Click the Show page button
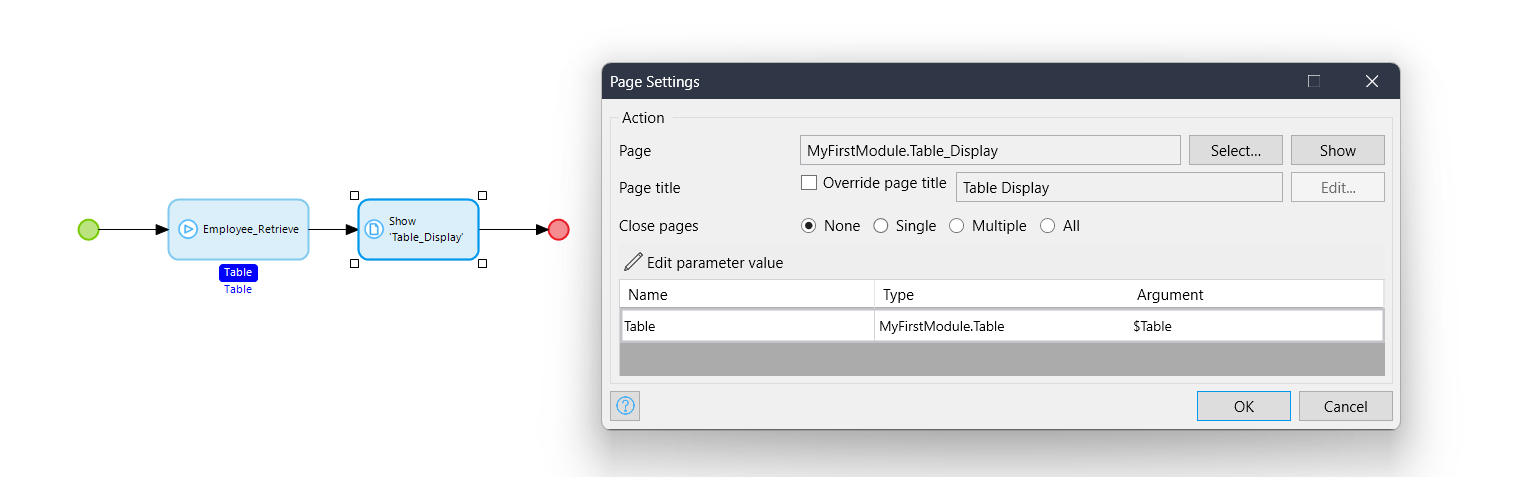Image resolution: width=1517 pixels, height=477 pixels. [x=1337, y=151]
